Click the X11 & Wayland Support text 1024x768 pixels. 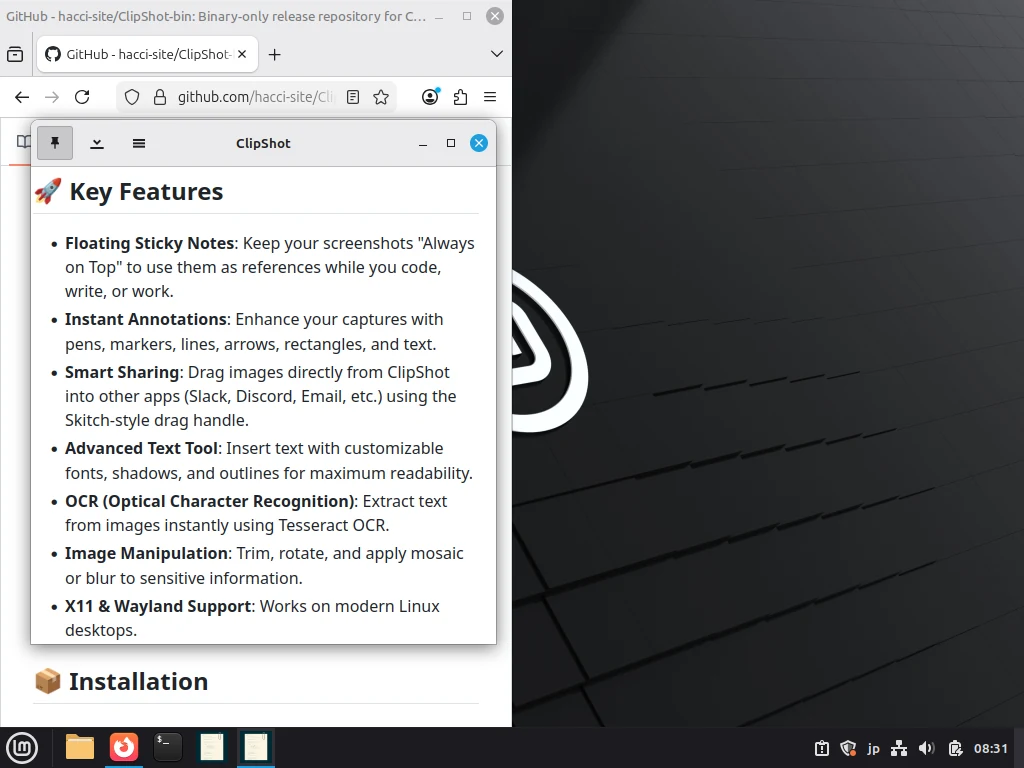coord(158,607)
